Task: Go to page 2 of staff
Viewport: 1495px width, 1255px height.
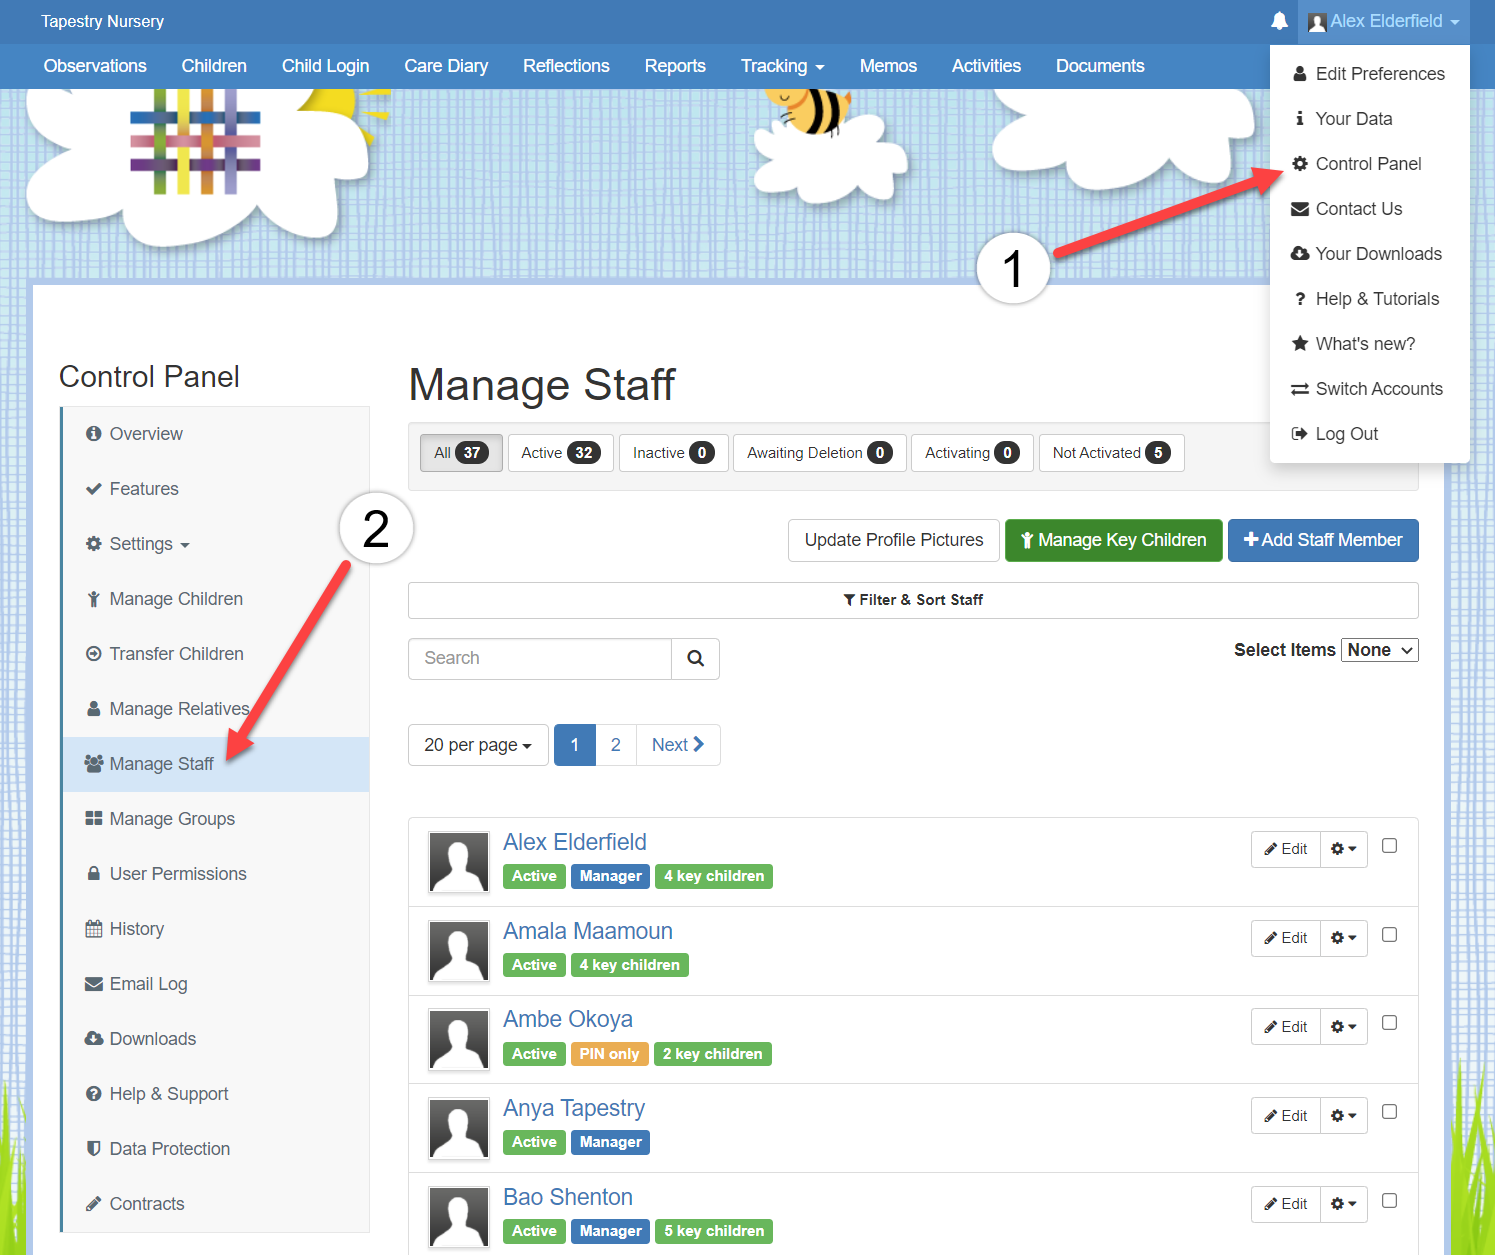Action: [616, 745]
